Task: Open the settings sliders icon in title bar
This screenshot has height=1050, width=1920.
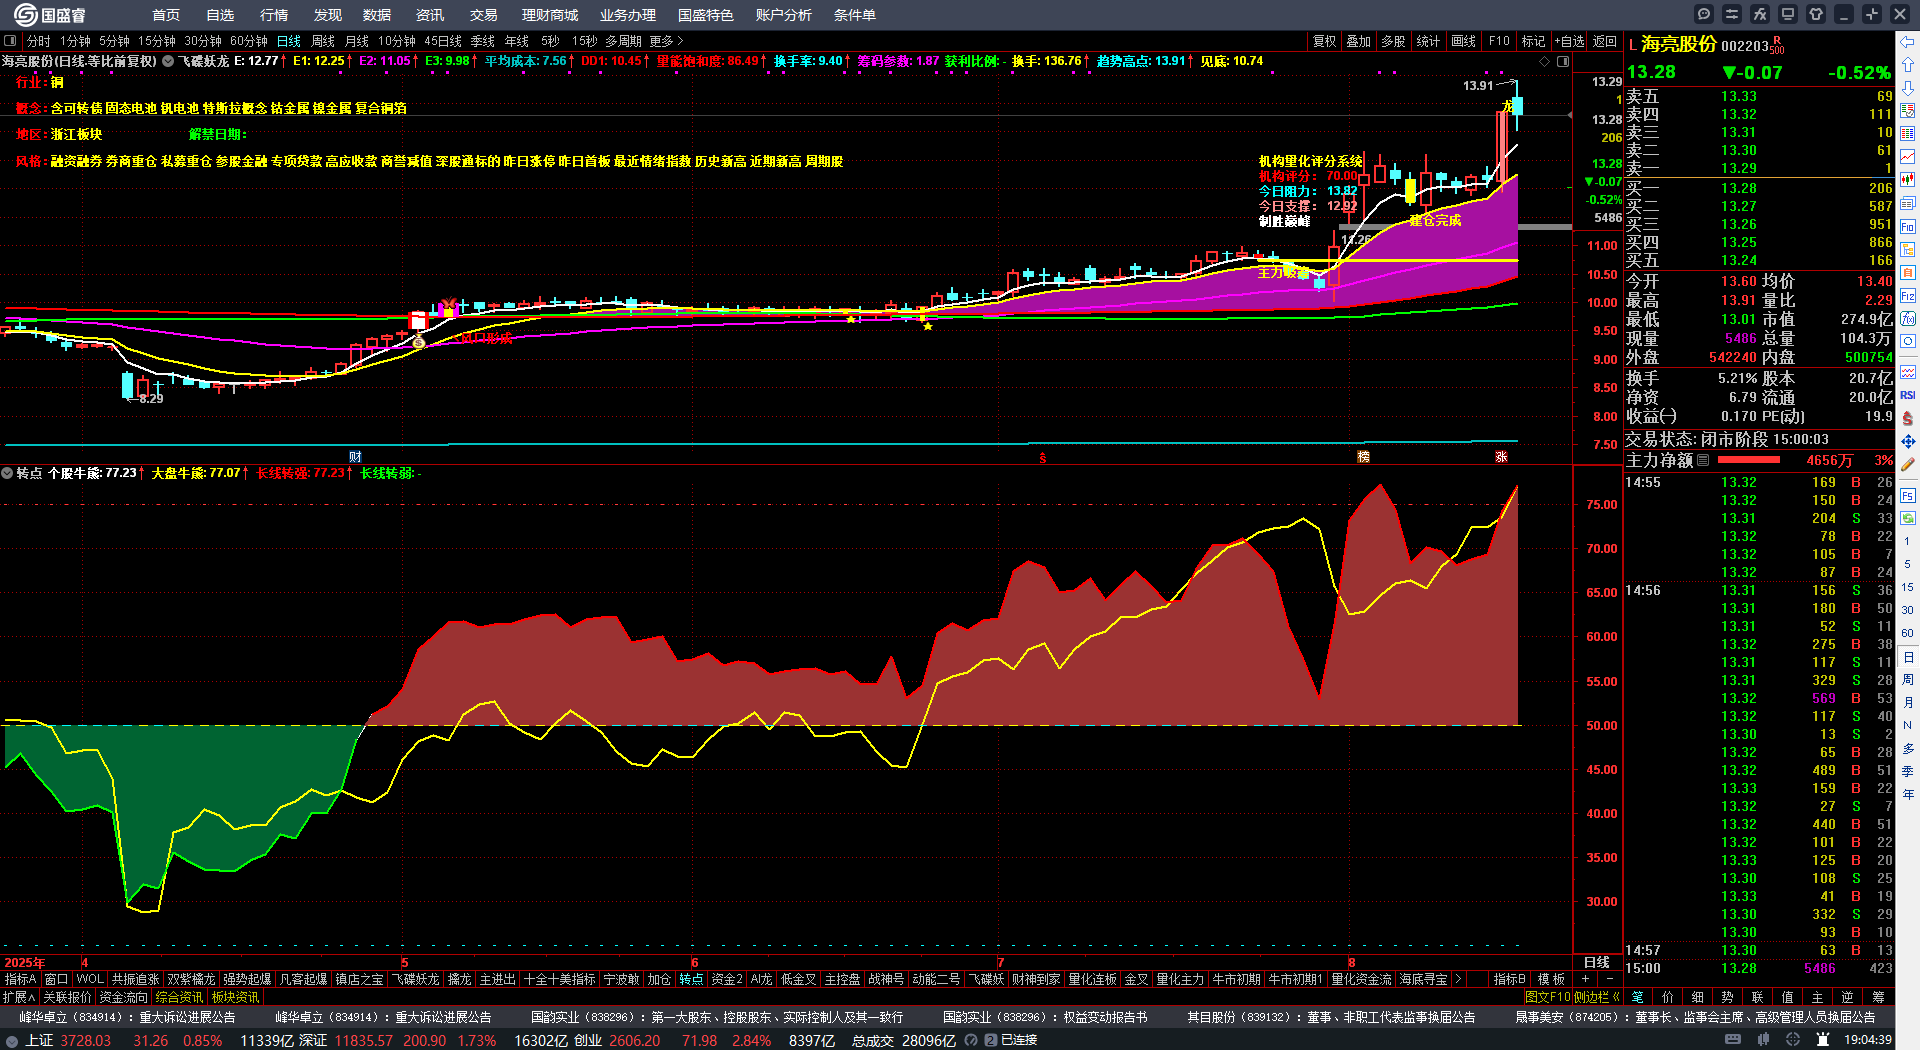Action: (1732, 14)
